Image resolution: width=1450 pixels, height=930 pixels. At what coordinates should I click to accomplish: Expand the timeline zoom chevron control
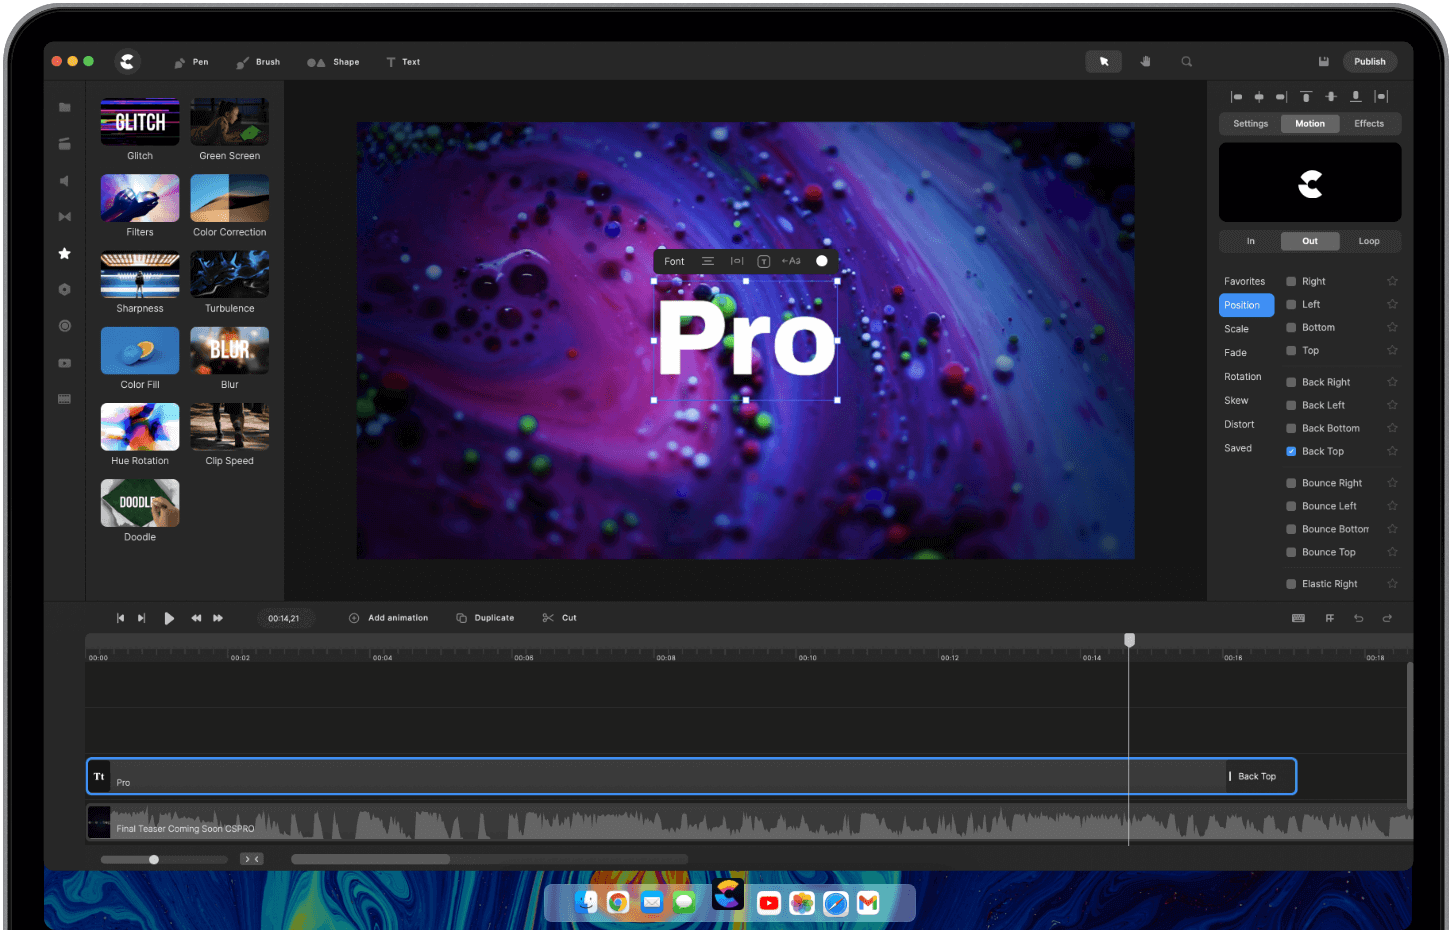tap(251, 858)
